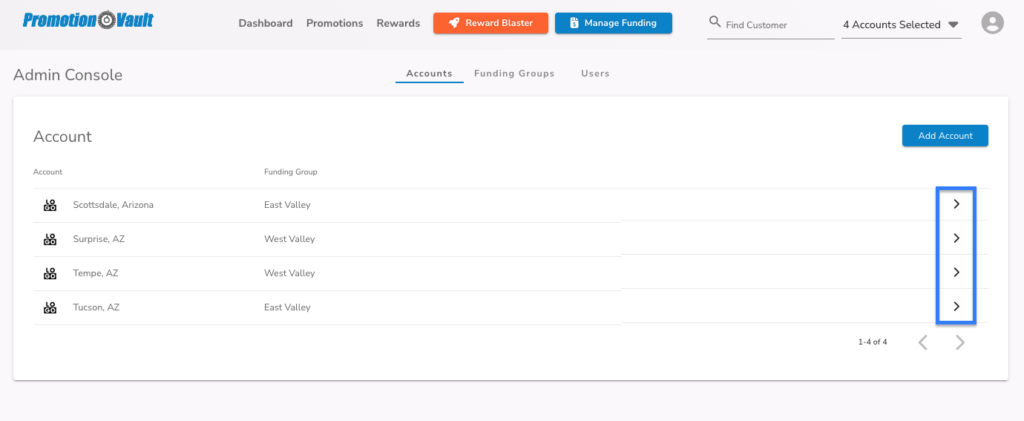Viewport: 1024px width, 421px height.
Task: Switch to the Funding Groups tab
Action: [x=514, y=74]
